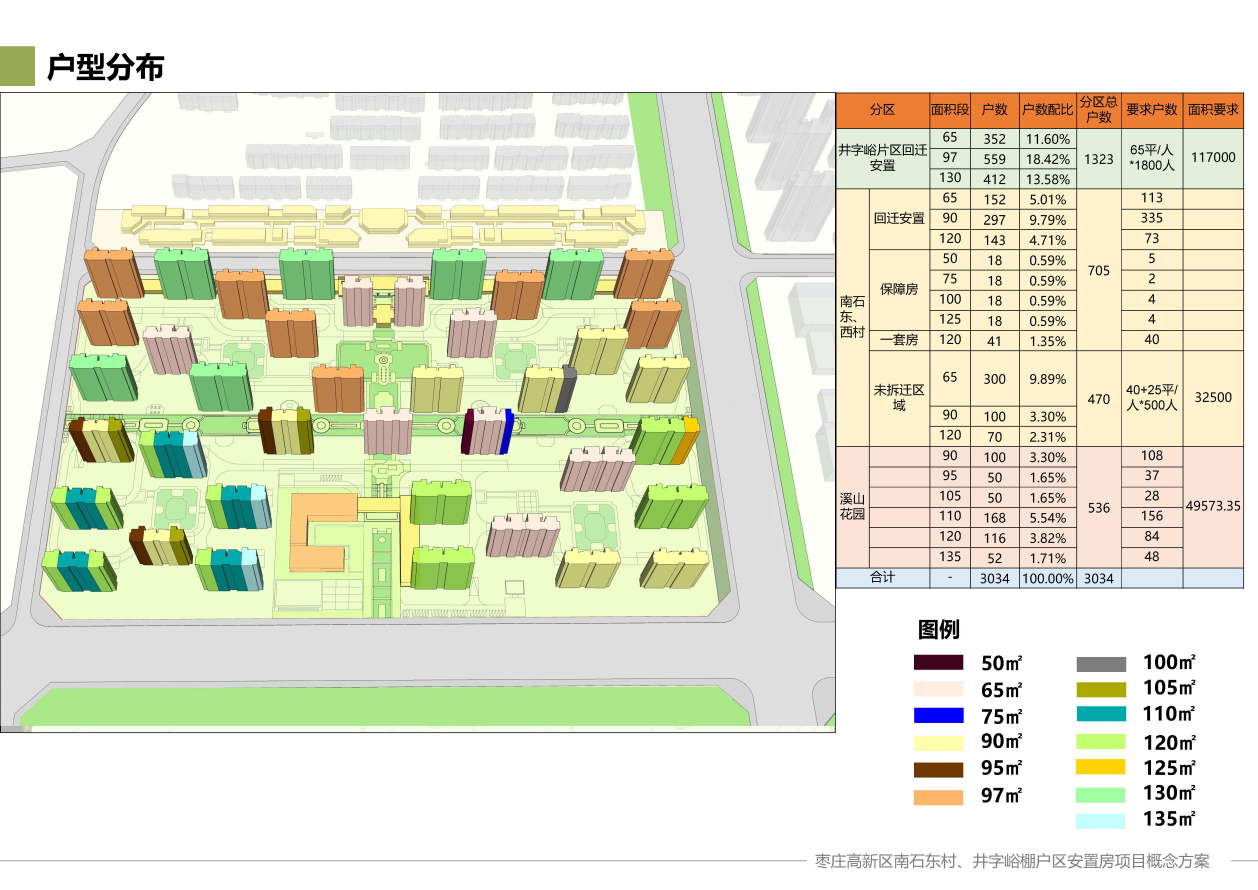This screenshot has height=890, width=1258.
Task: Click the household count 352 cell
Action: pyautogui.click(x=994, y=139)
